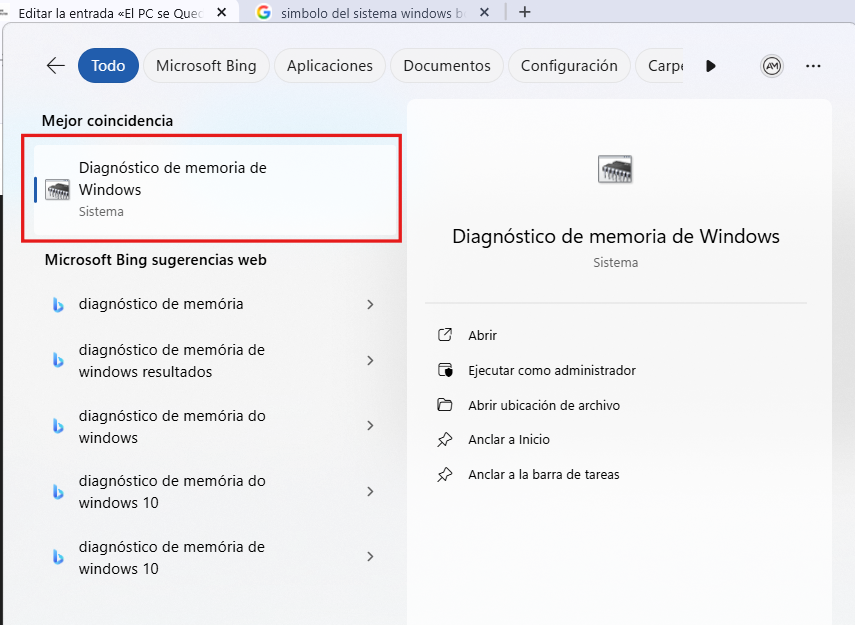Expand the diagnóstico de memoria suggestion chevron
This screenshot has height=625, width=855.
370,304
